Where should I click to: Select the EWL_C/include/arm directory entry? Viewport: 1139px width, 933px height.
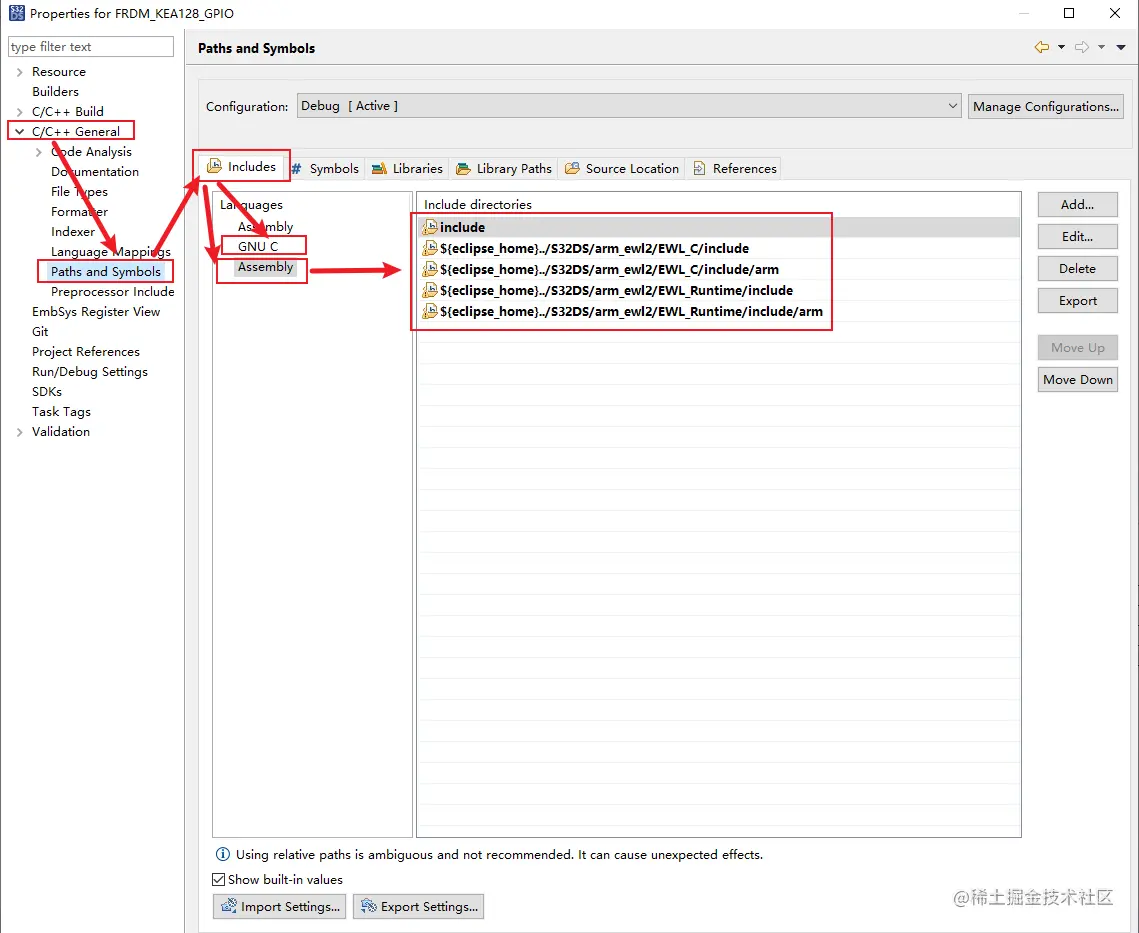click(719, 270)
